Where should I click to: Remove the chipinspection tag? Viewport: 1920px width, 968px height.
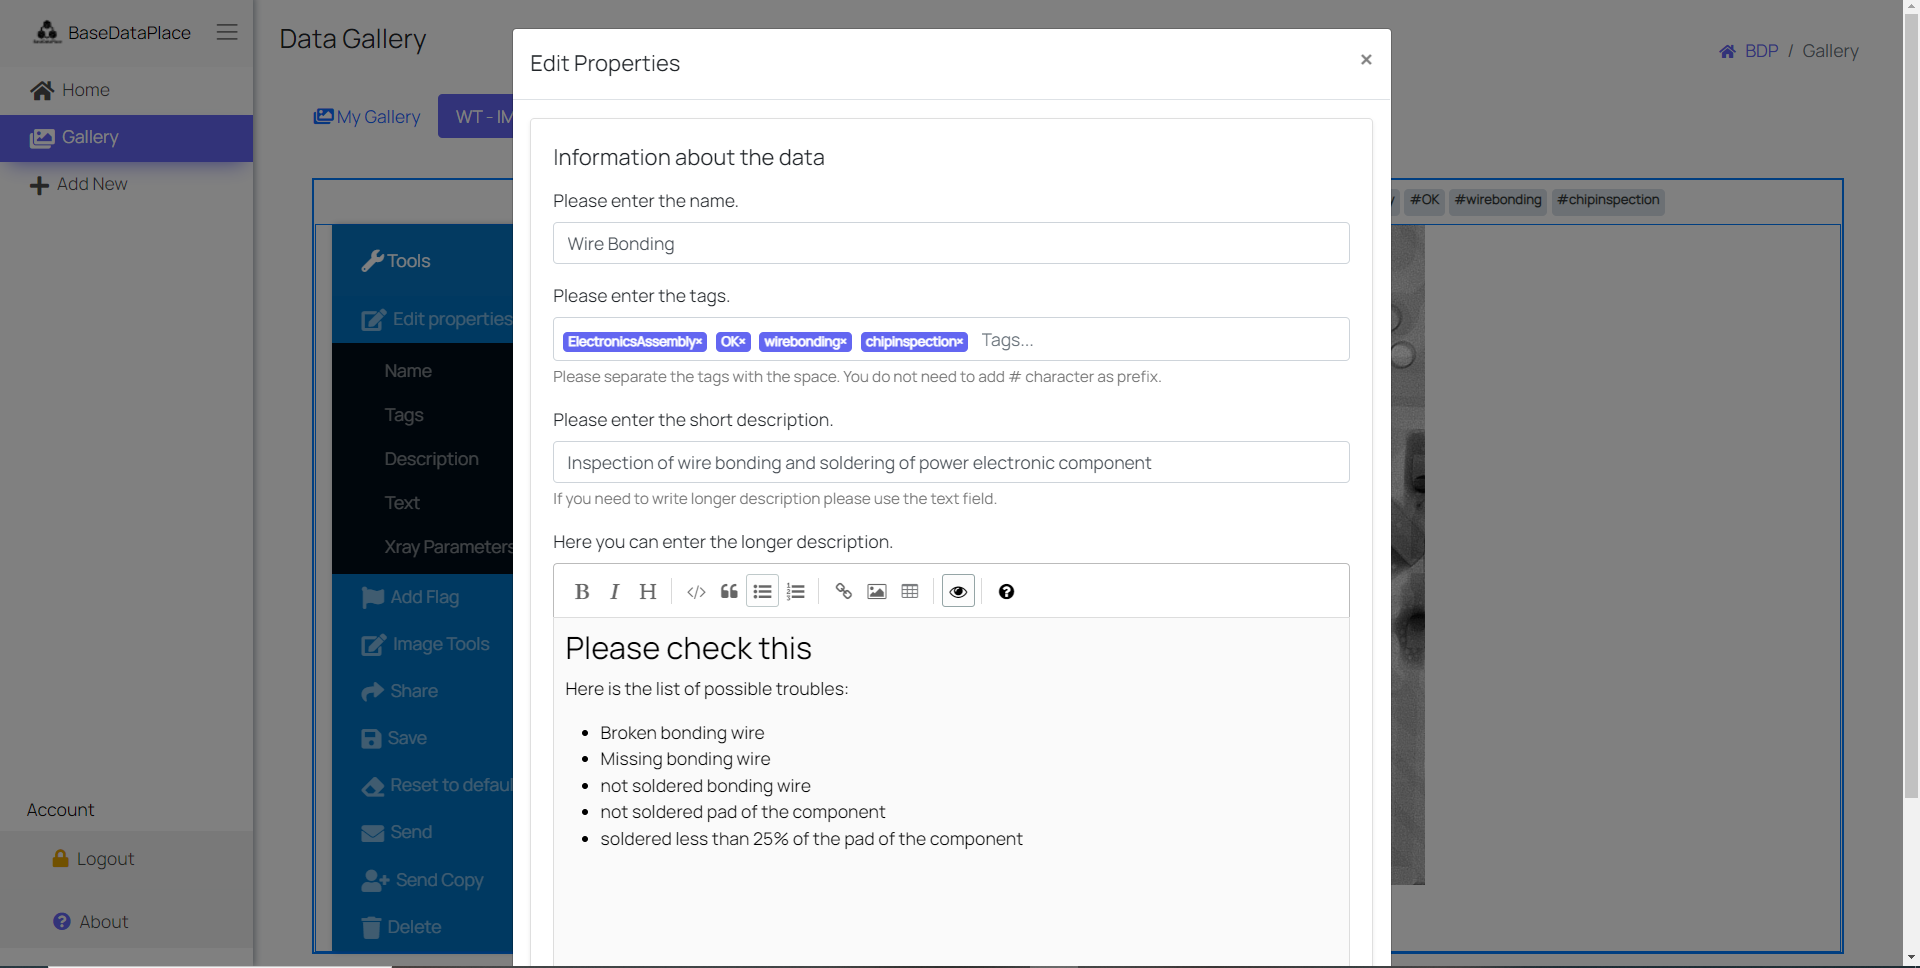(960, 342)
